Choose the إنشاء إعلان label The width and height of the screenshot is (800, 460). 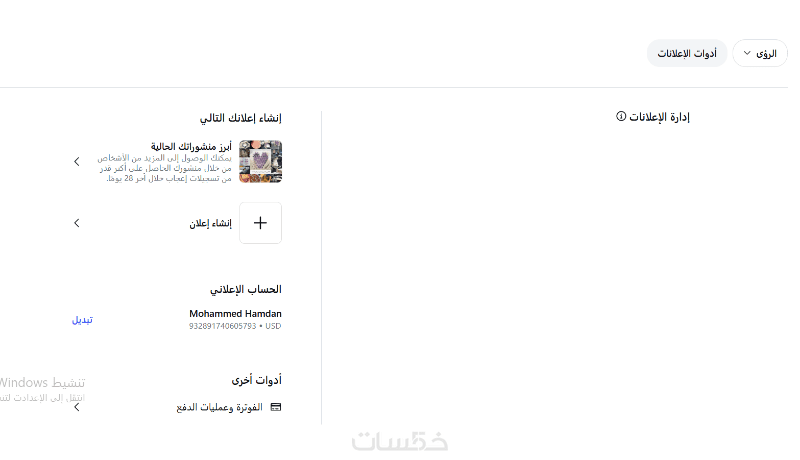[x=210, y=223]
